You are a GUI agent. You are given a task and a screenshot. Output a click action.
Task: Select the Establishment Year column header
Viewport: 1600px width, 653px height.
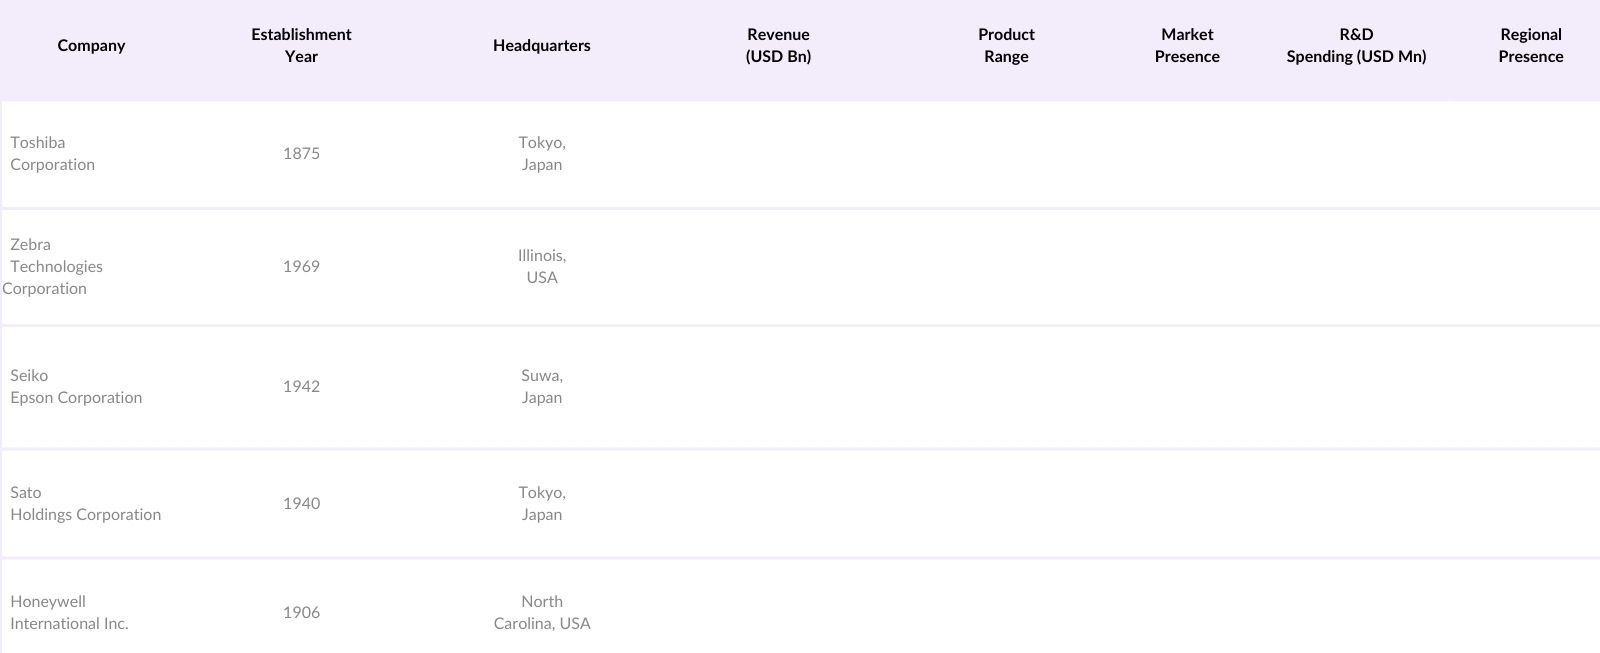tap(301, 46)
